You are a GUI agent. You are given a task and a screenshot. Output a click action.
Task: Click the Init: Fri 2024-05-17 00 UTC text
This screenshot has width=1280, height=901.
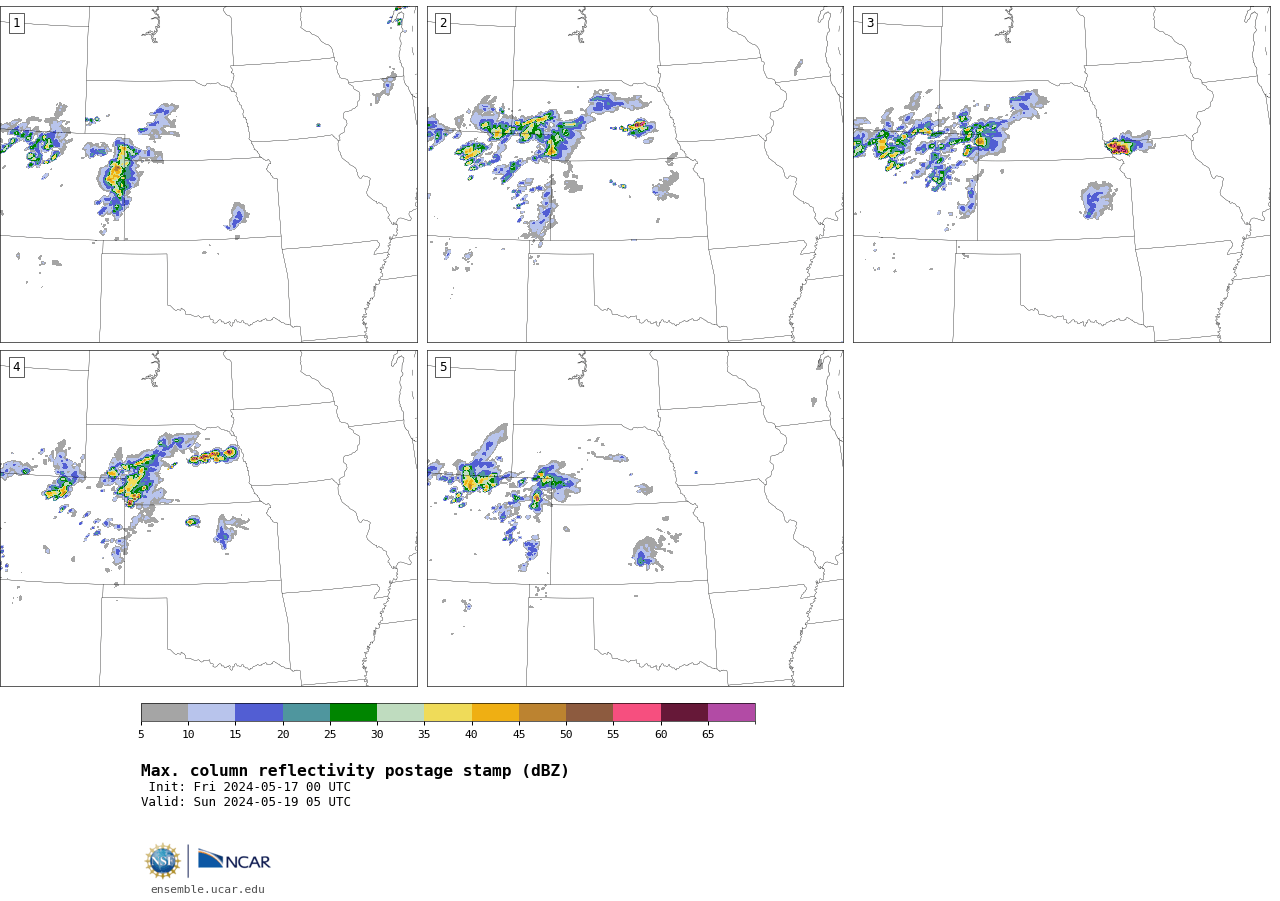(250, 787)
